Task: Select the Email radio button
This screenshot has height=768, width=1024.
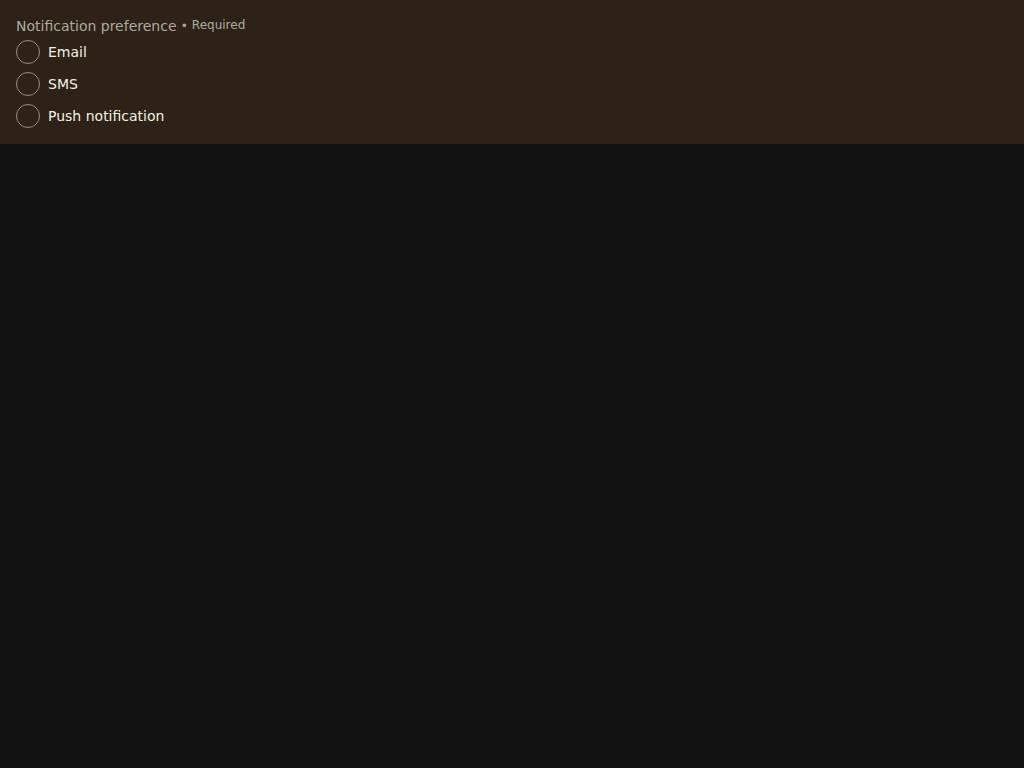Action: click(x=28, y=52)
